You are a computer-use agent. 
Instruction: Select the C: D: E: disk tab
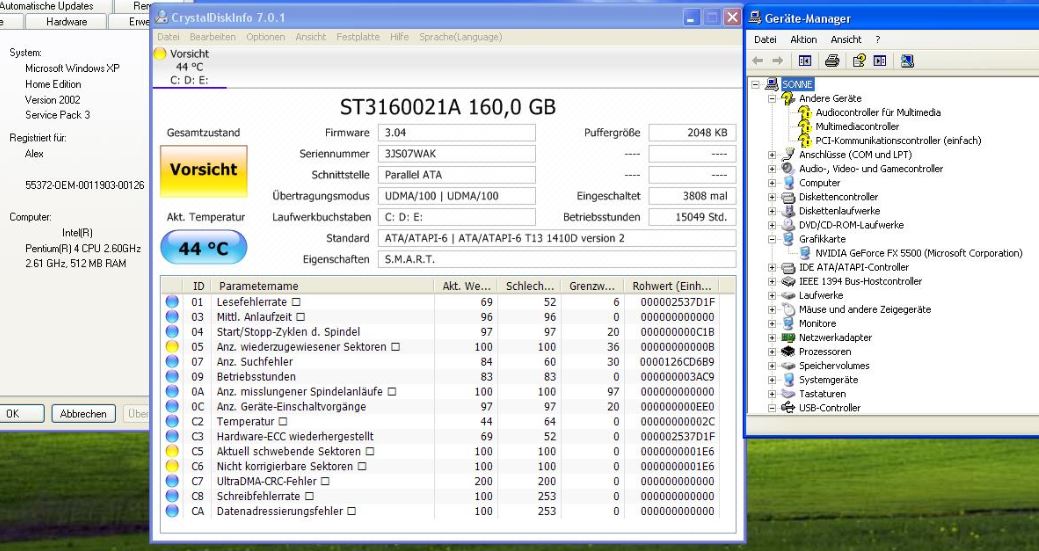(190, 67)
